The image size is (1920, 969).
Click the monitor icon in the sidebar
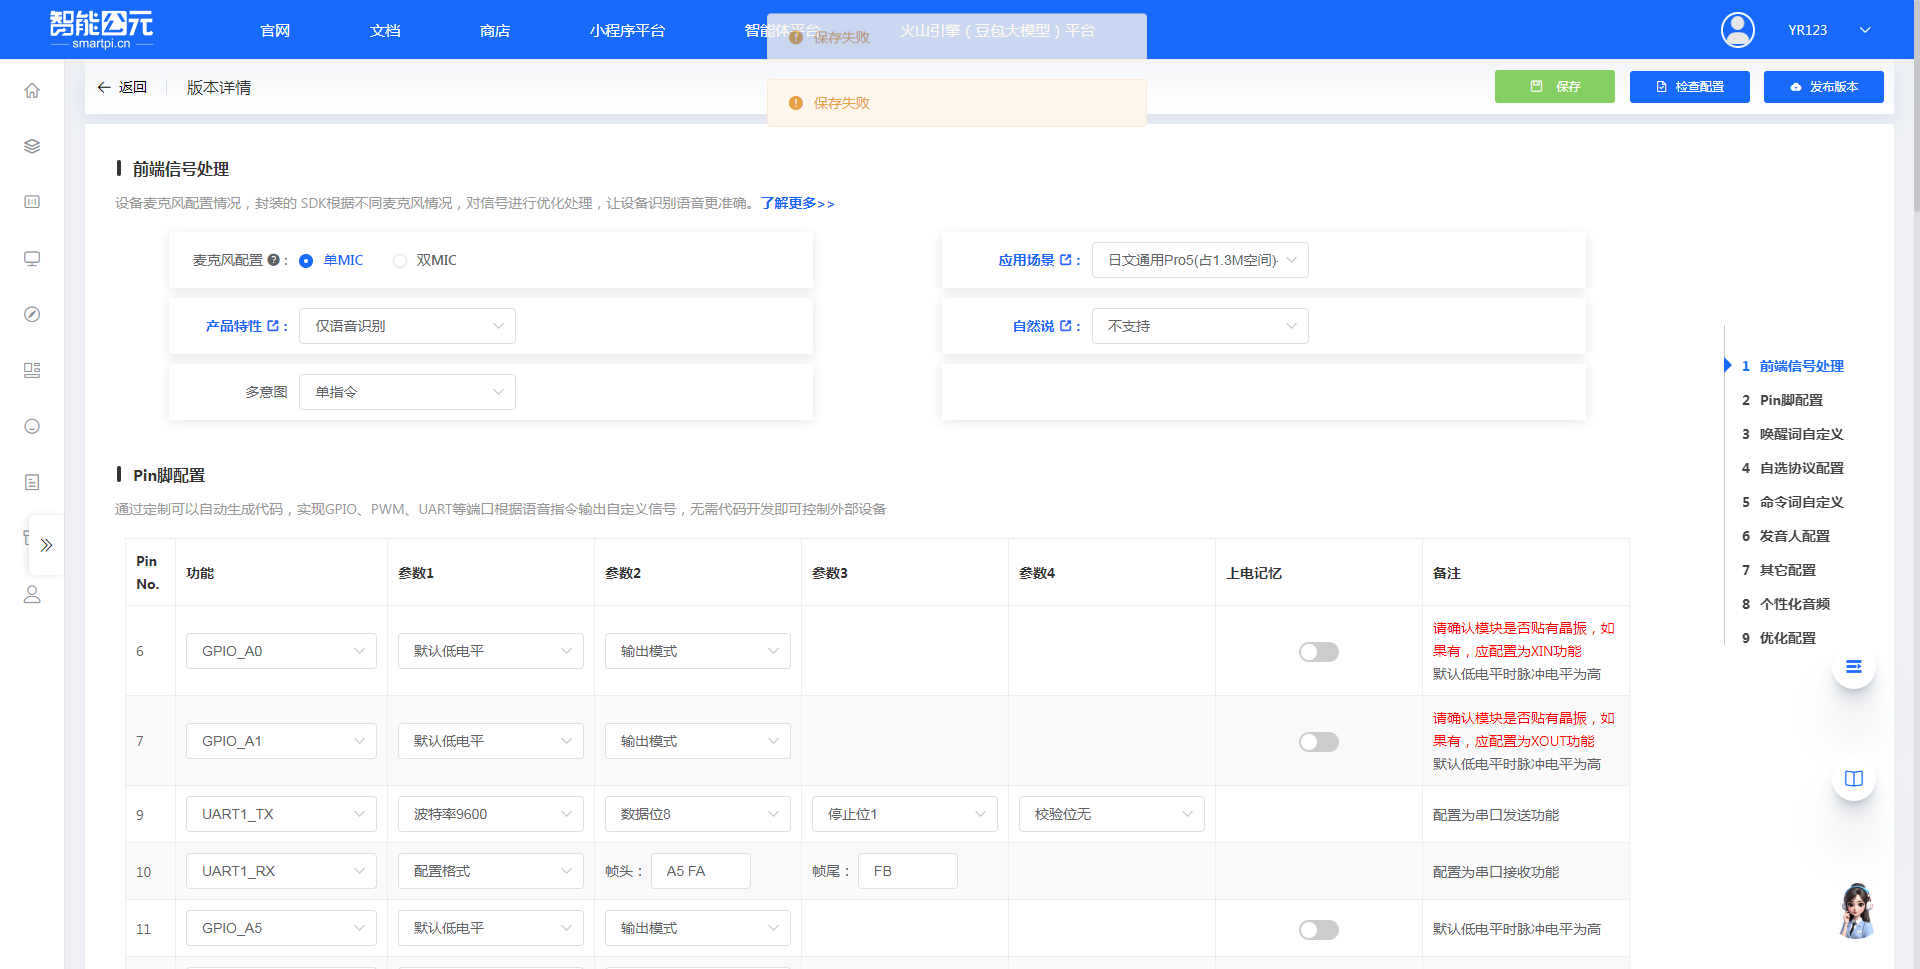coord(32,258)
